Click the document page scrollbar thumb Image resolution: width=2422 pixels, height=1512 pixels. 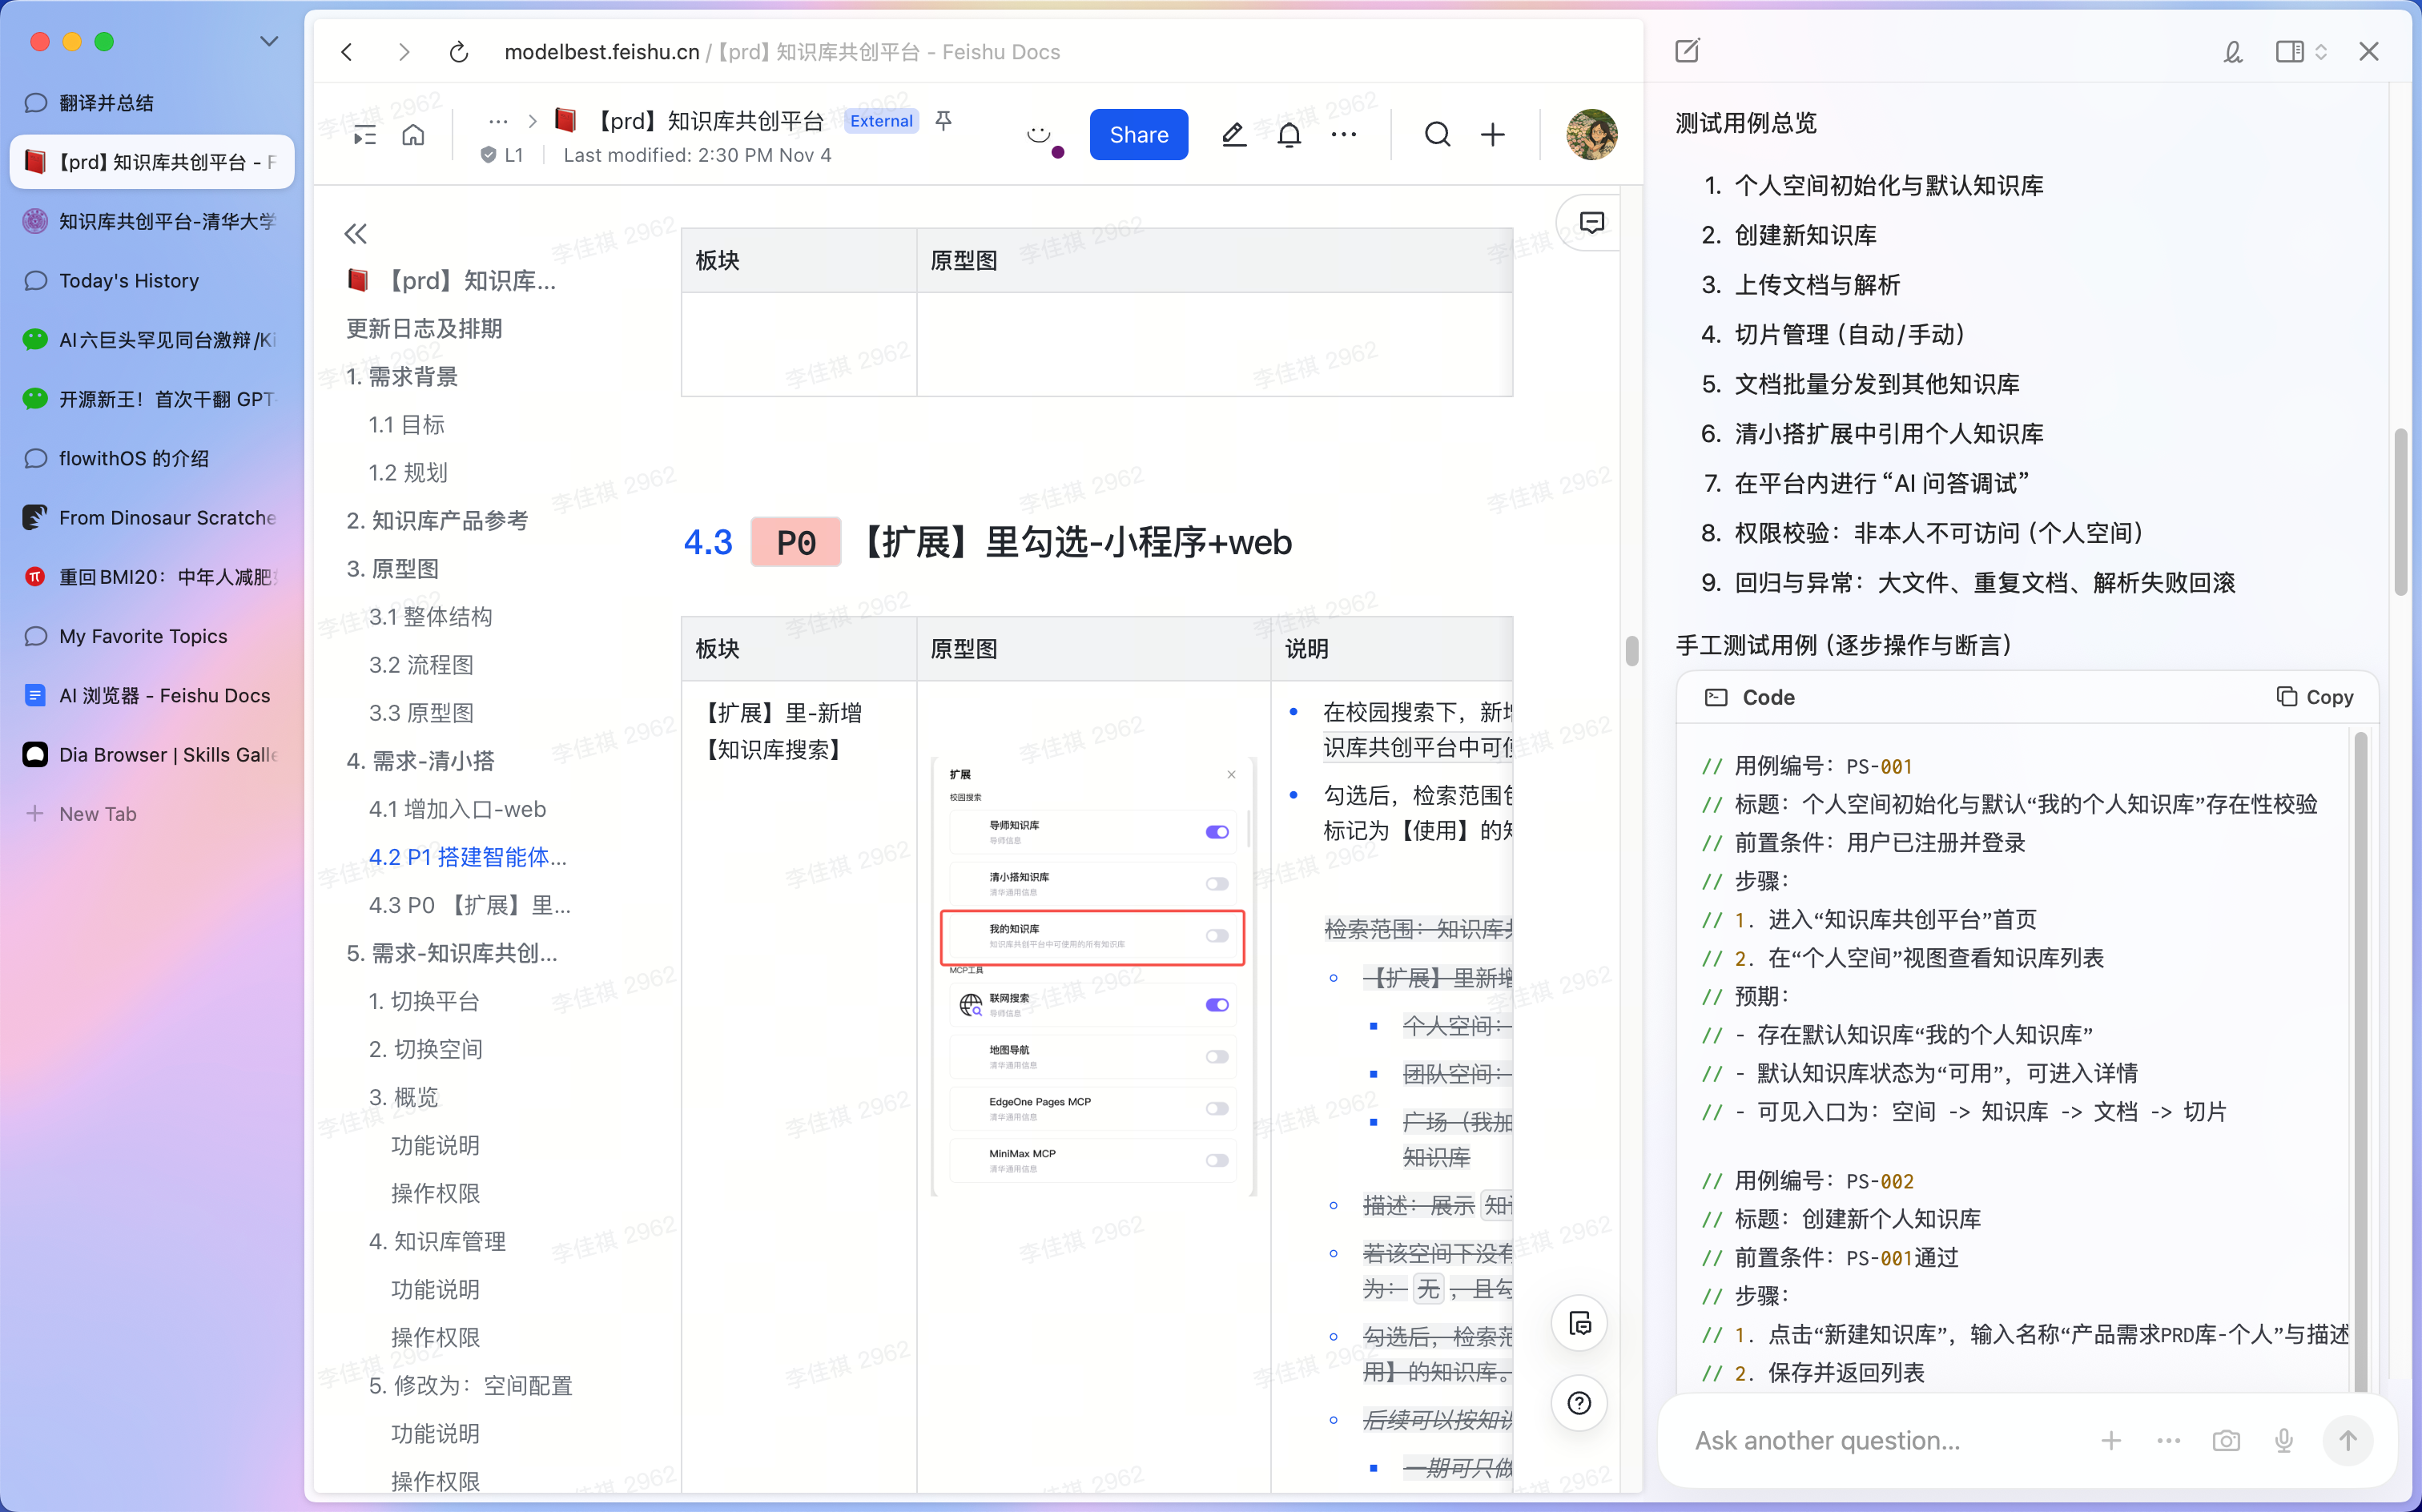(x=1632, y=651)
